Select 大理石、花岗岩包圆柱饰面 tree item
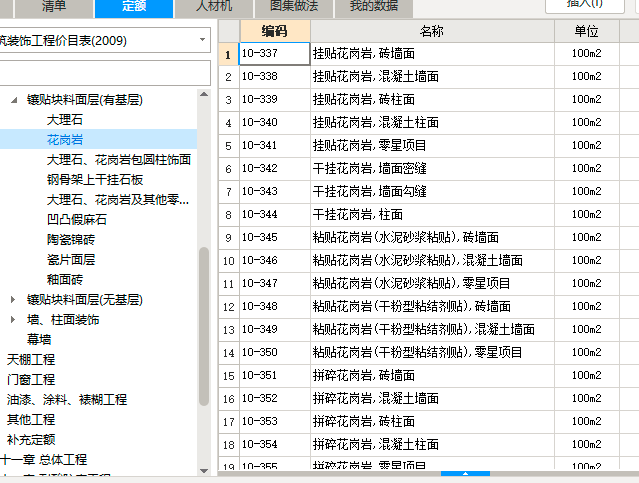The image size is (639, 483). [x=119, y=160]
